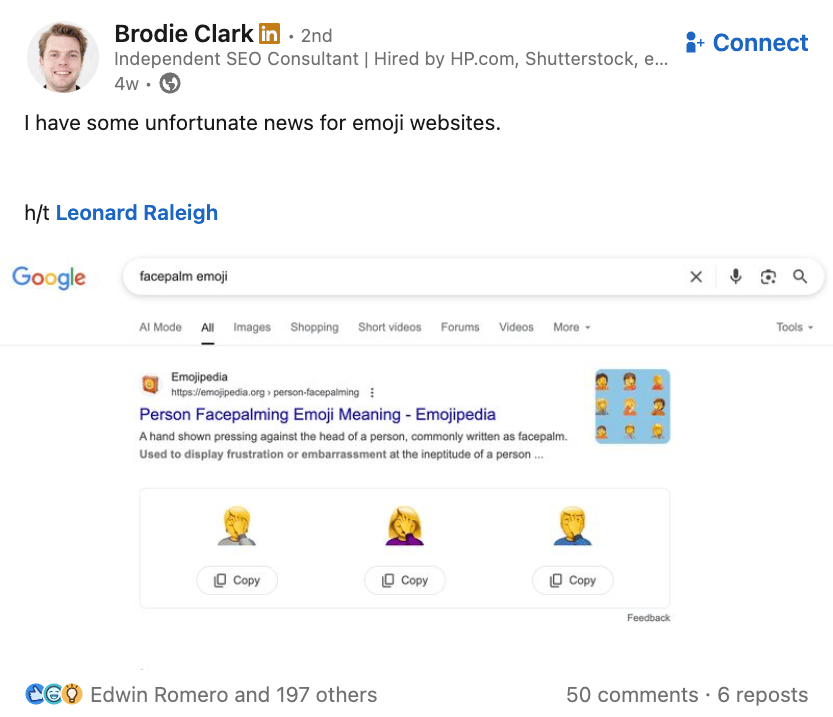Open the Tools dropdown
The height and width of the screenshot is (717, 833).
794,327
